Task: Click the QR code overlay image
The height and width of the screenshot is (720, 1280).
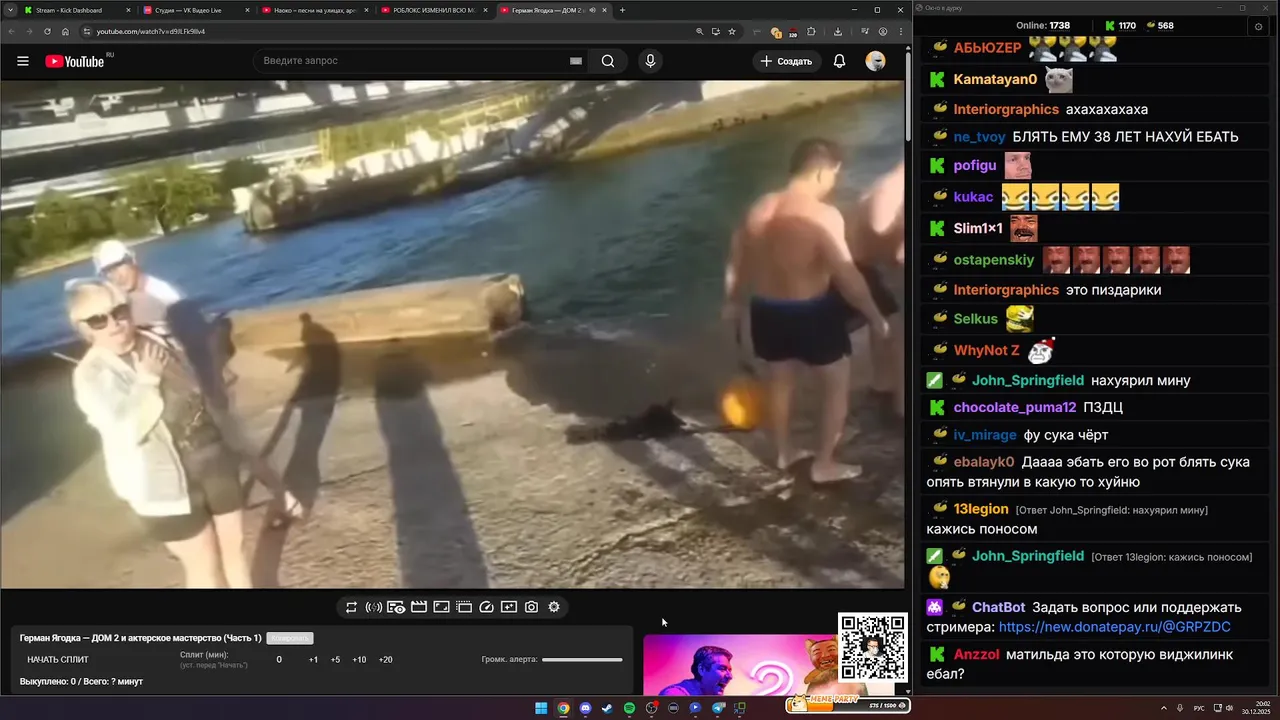Action: pyautogui.click(x=873, y=647)
